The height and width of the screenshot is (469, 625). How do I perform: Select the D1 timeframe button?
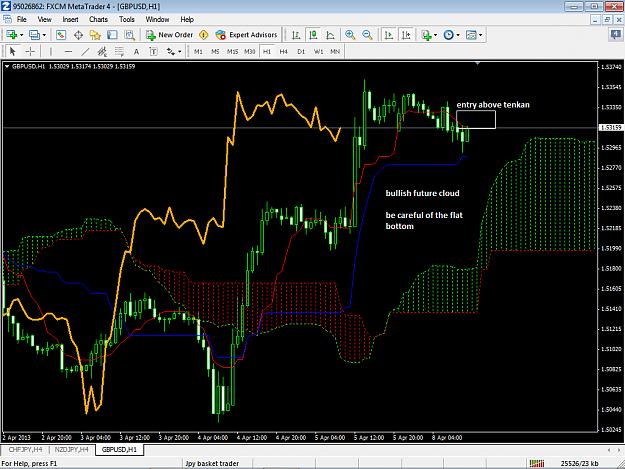point(301,51)
